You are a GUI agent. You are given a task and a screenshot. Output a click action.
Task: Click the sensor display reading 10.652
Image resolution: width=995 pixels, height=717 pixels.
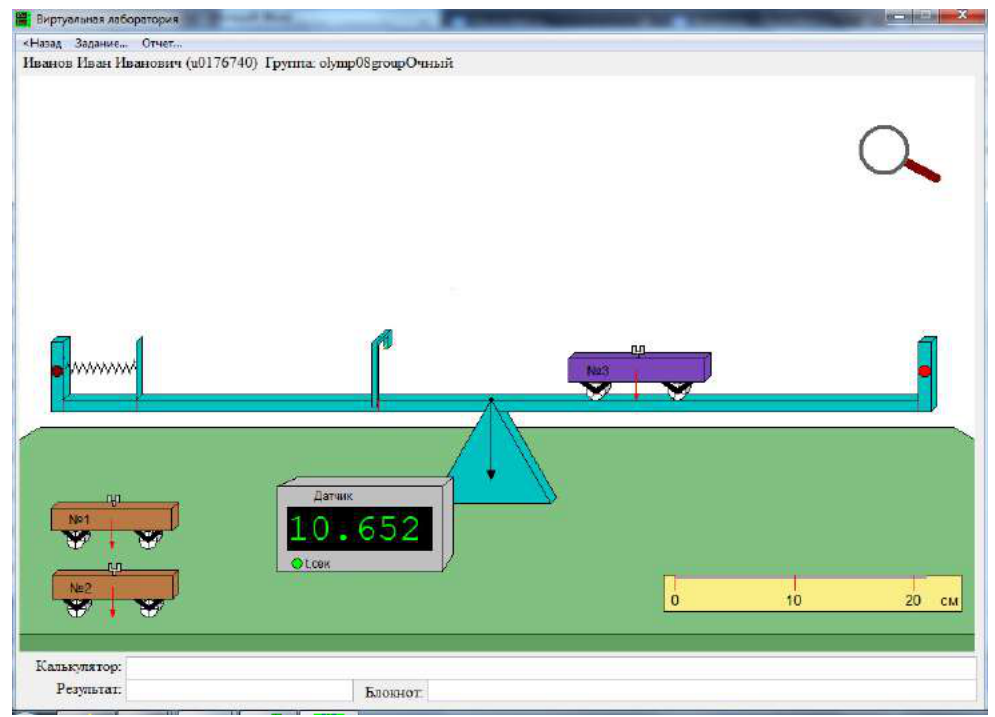(359, 529)
